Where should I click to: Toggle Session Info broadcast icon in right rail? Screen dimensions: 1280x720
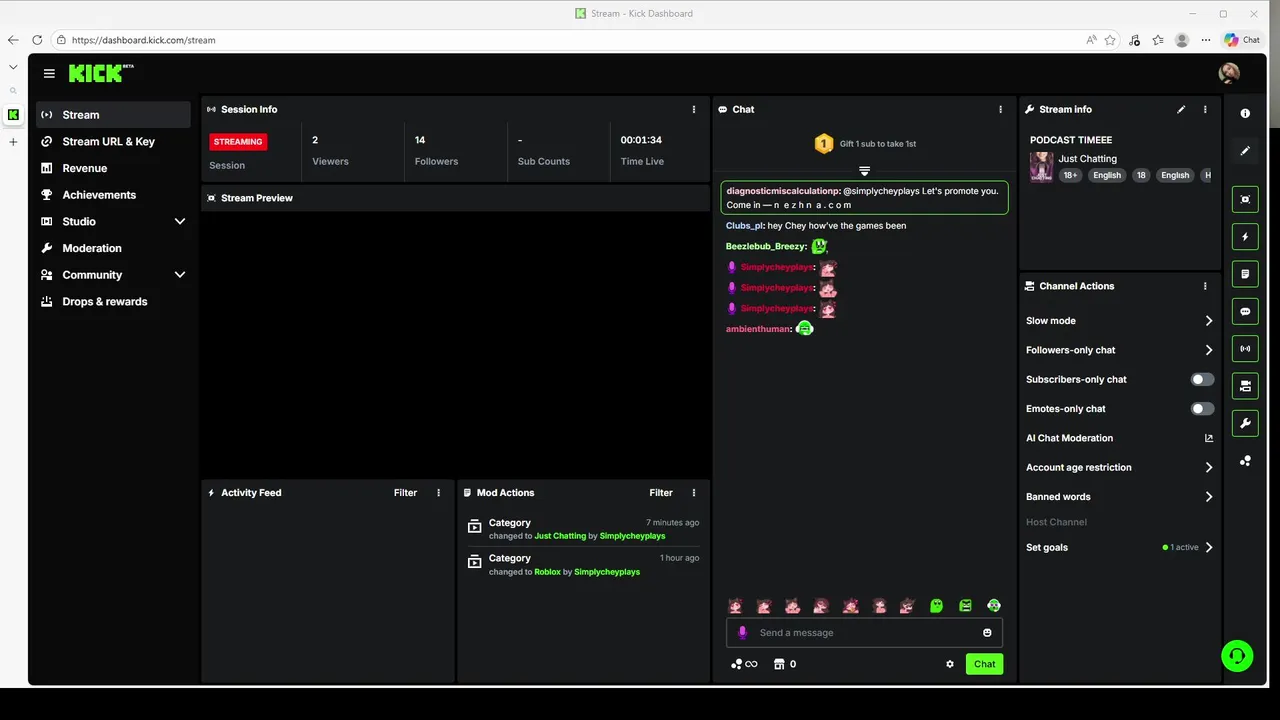click(x=1245, y=349)
